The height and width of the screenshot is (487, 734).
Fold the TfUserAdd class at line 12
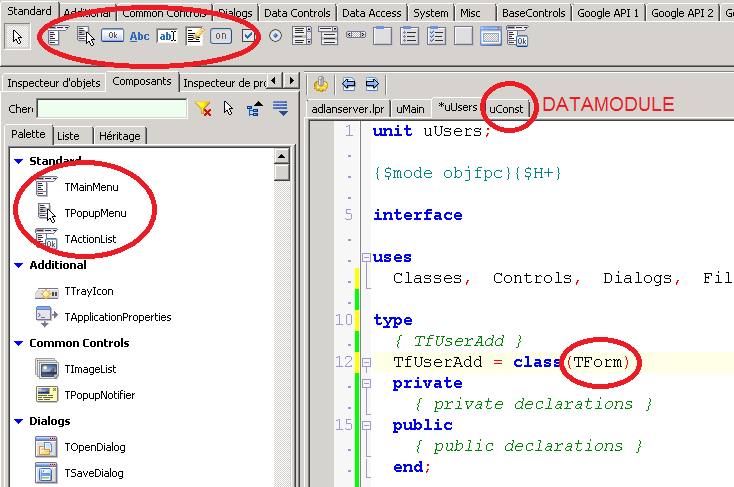coord(367,362)
